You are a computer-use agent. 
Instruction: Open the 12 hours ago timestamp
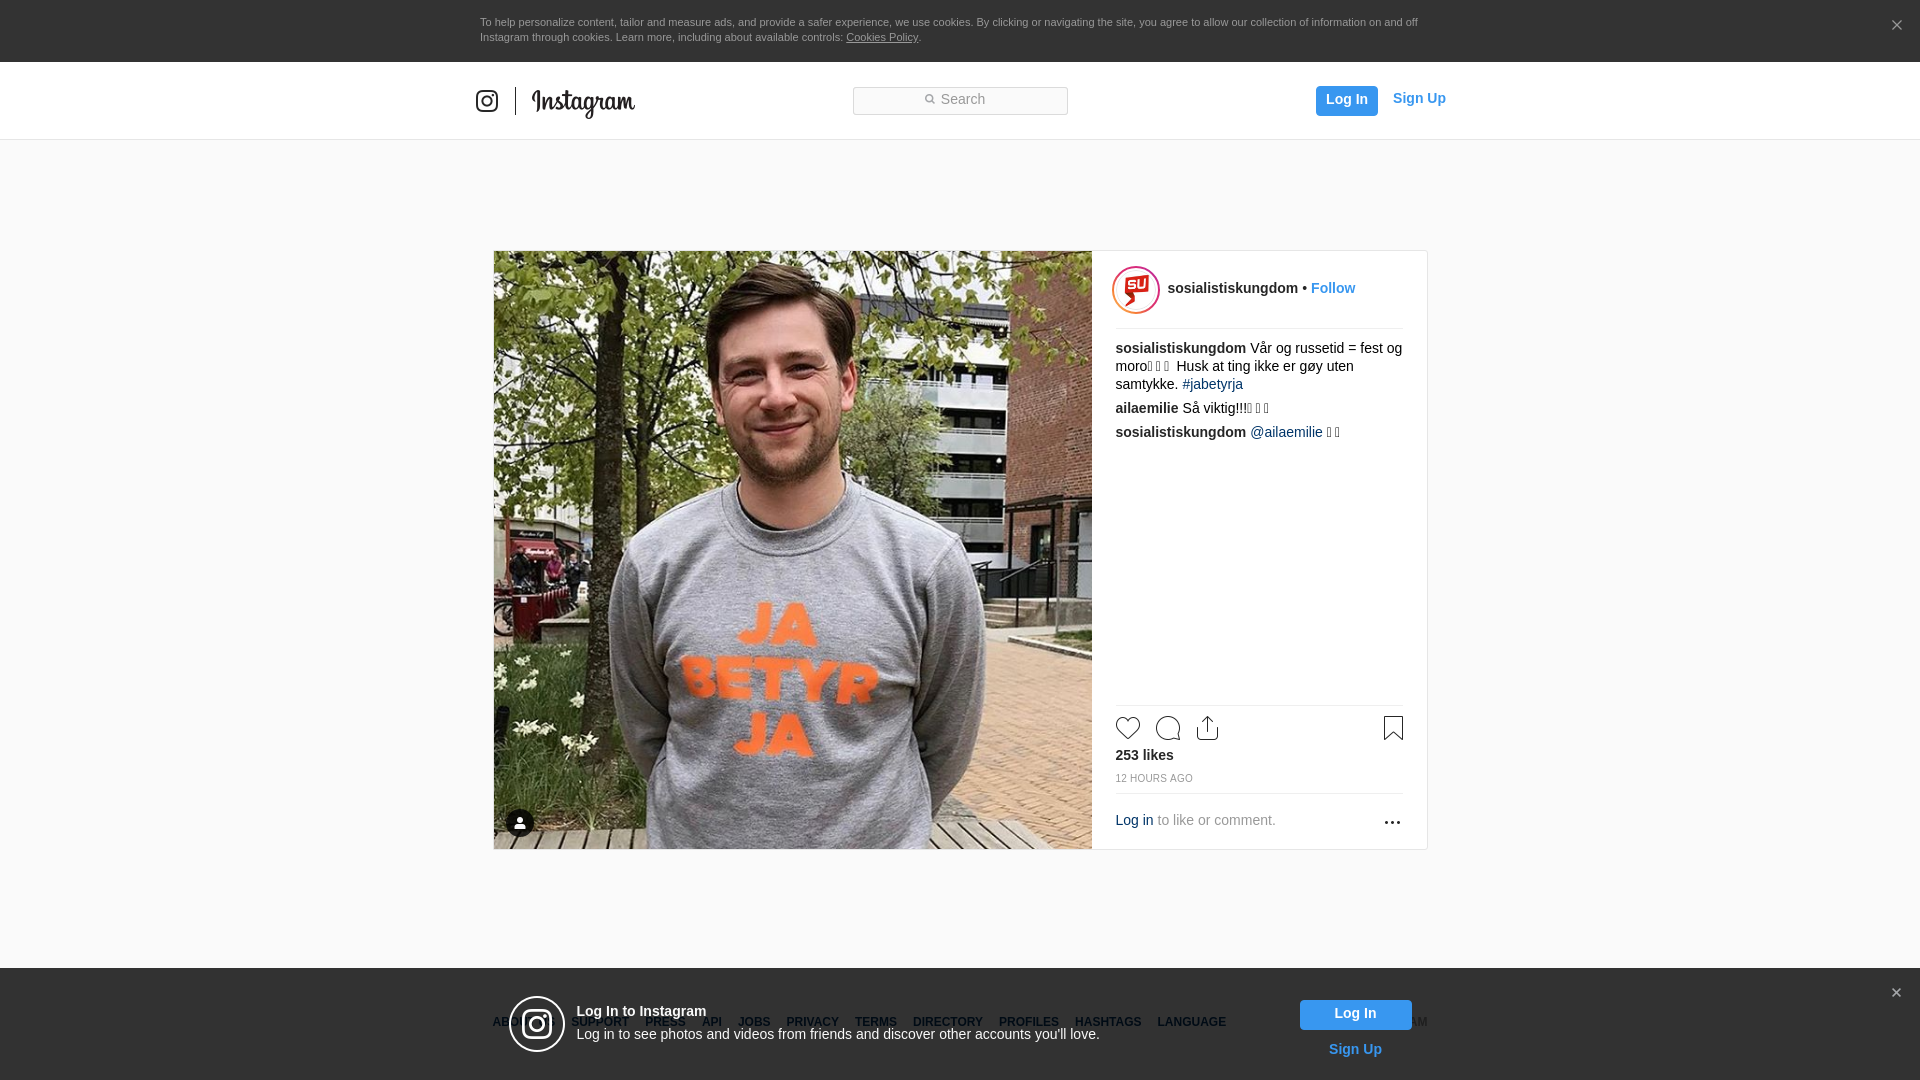point(1154,778)
